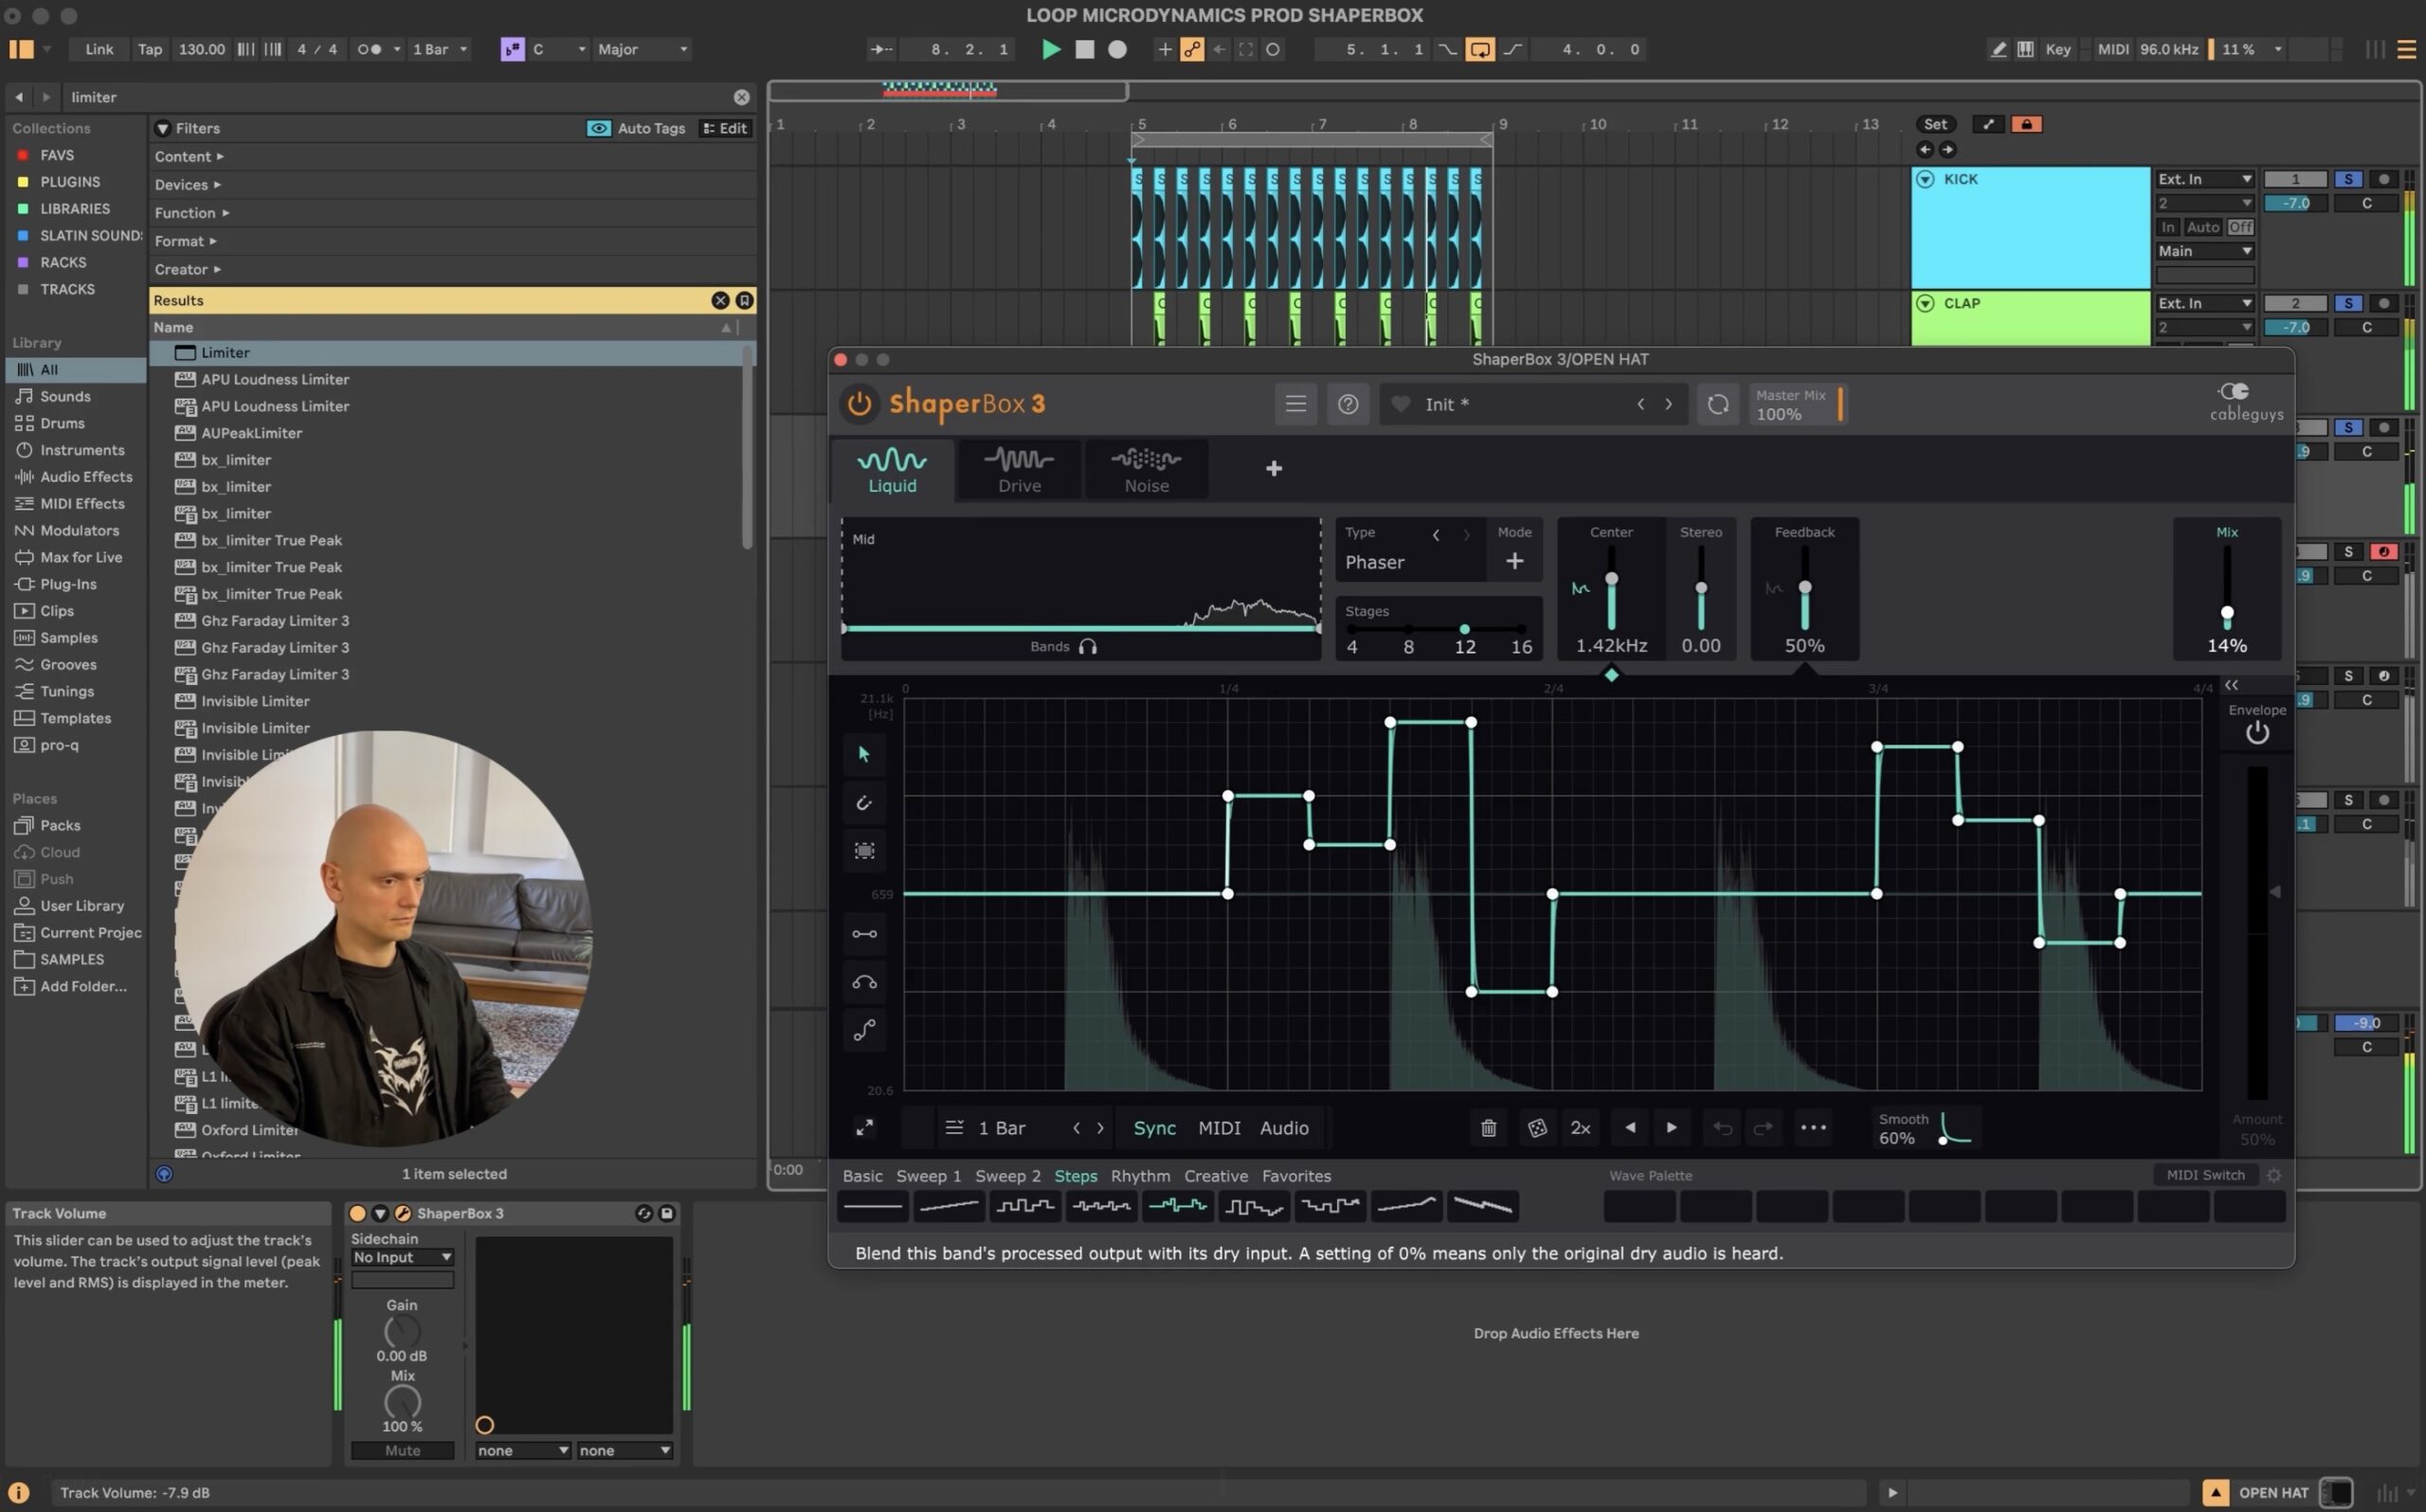
Task: Toggle the Ableton loop switch
Action: pos(1479,49)
